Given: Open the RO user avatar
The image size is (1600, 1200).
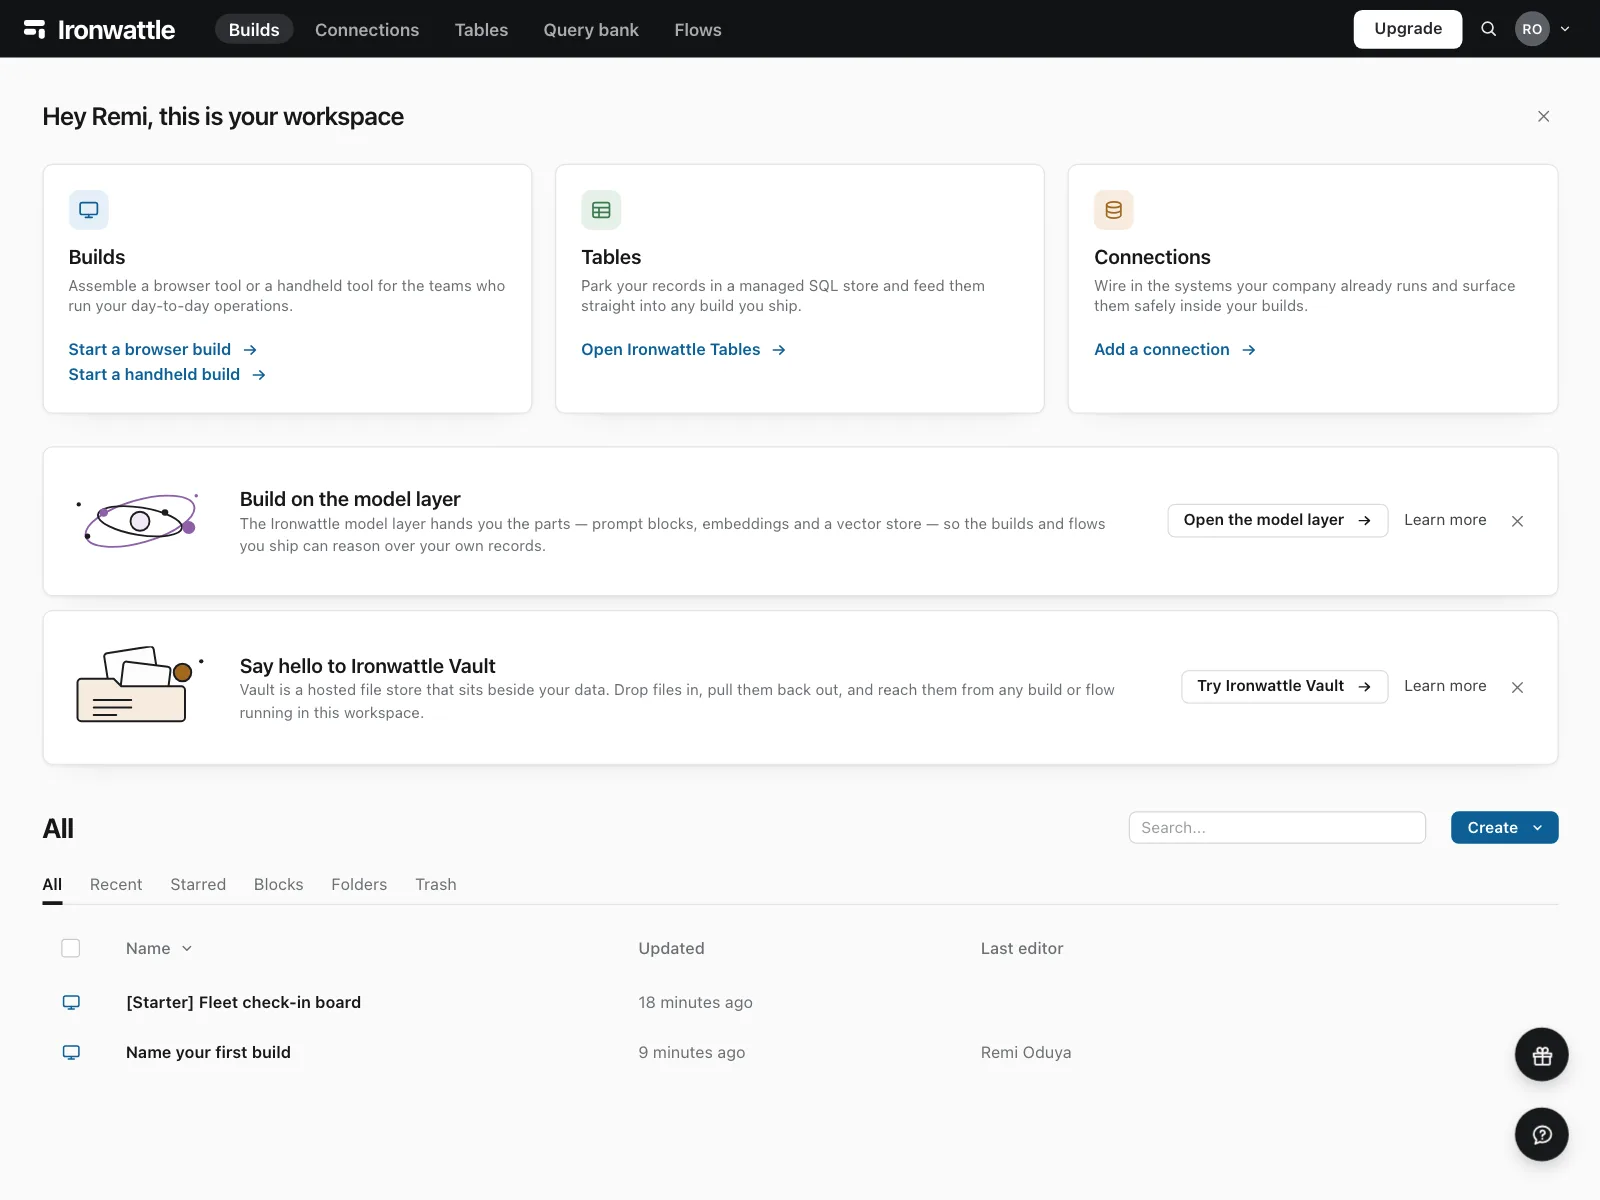Looking at the screenshot, I should pyautogui.click(x=1532, y=29).
